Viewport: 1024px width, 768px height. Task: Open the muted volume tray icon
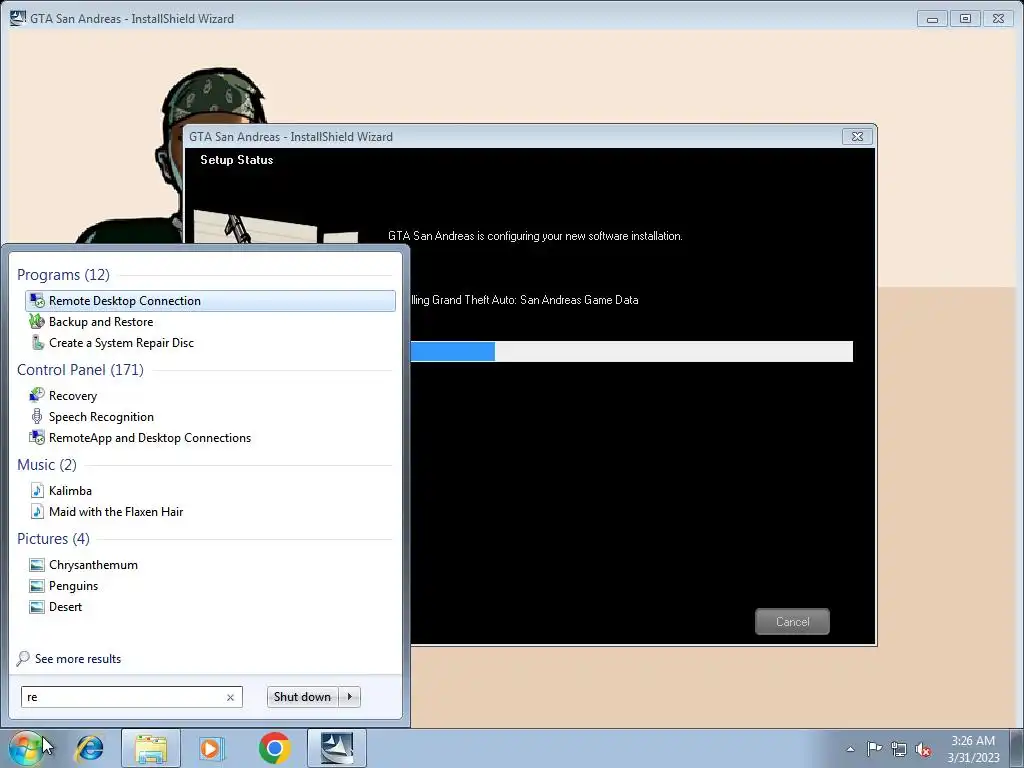(x=923, y=750)
